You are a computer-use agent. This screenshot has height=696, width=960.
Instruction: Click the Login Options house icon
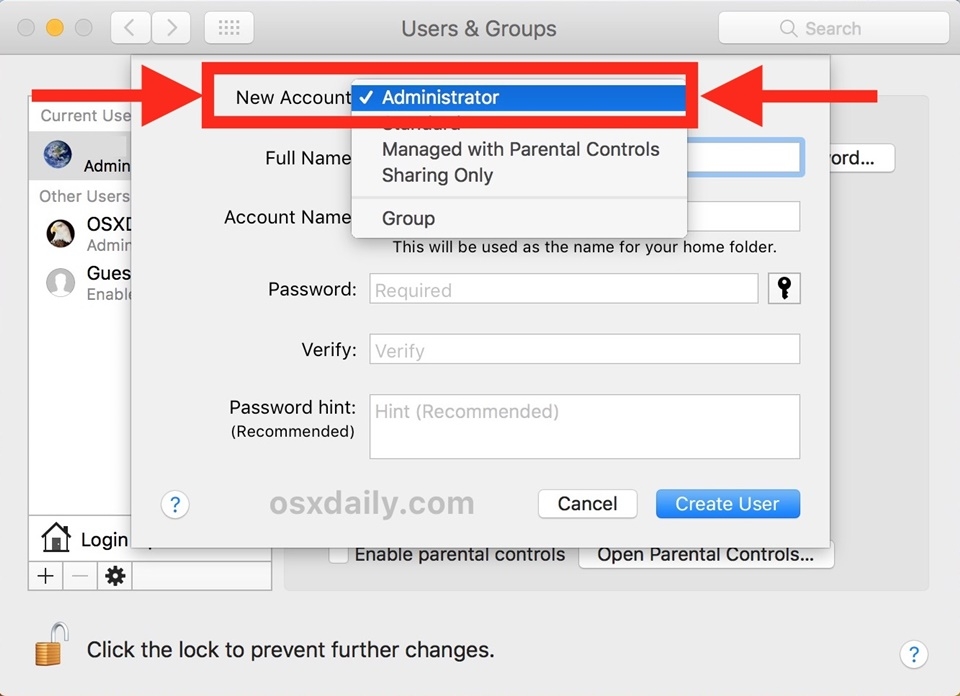tap(56, 538)
